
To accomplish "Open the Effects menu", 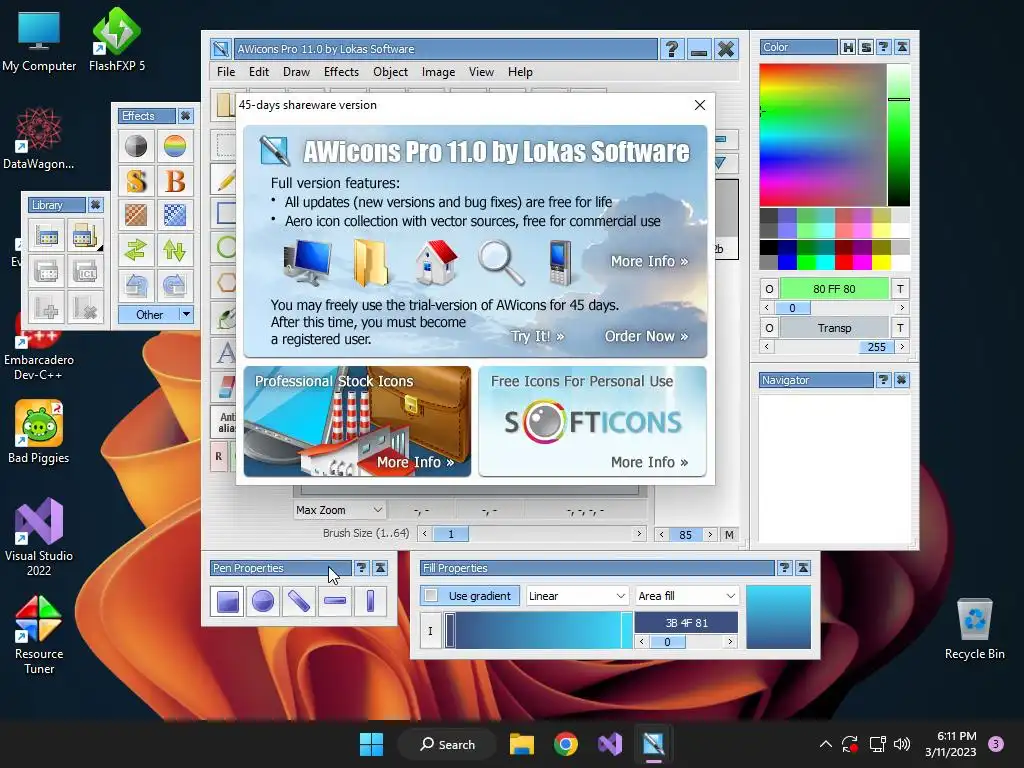I will 342,72.
